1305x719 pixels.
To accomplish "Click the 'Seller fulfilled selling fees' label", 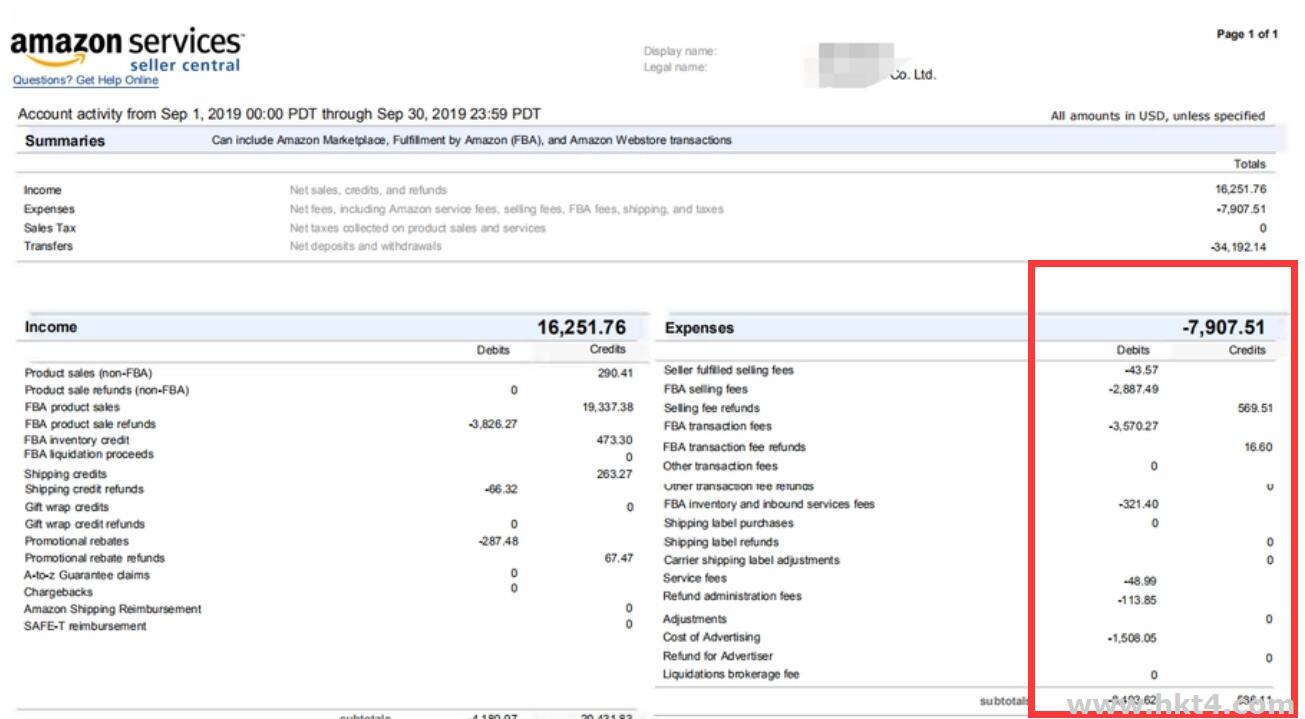I will (728, 370).
